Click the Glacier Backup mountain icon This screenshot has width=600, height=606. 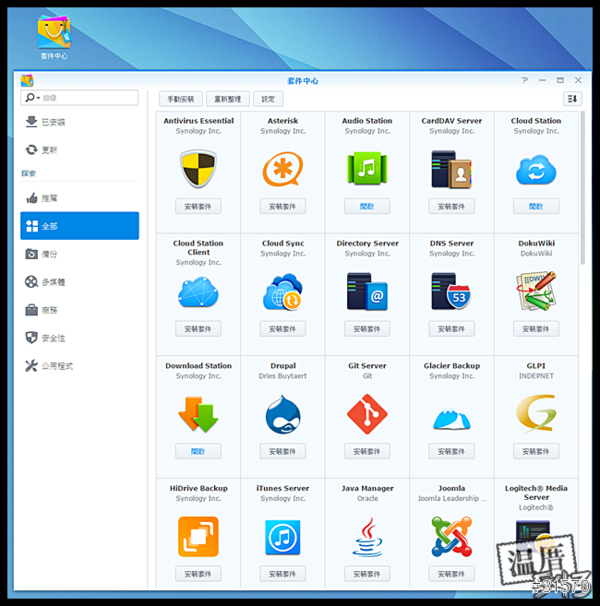point(452,417)
